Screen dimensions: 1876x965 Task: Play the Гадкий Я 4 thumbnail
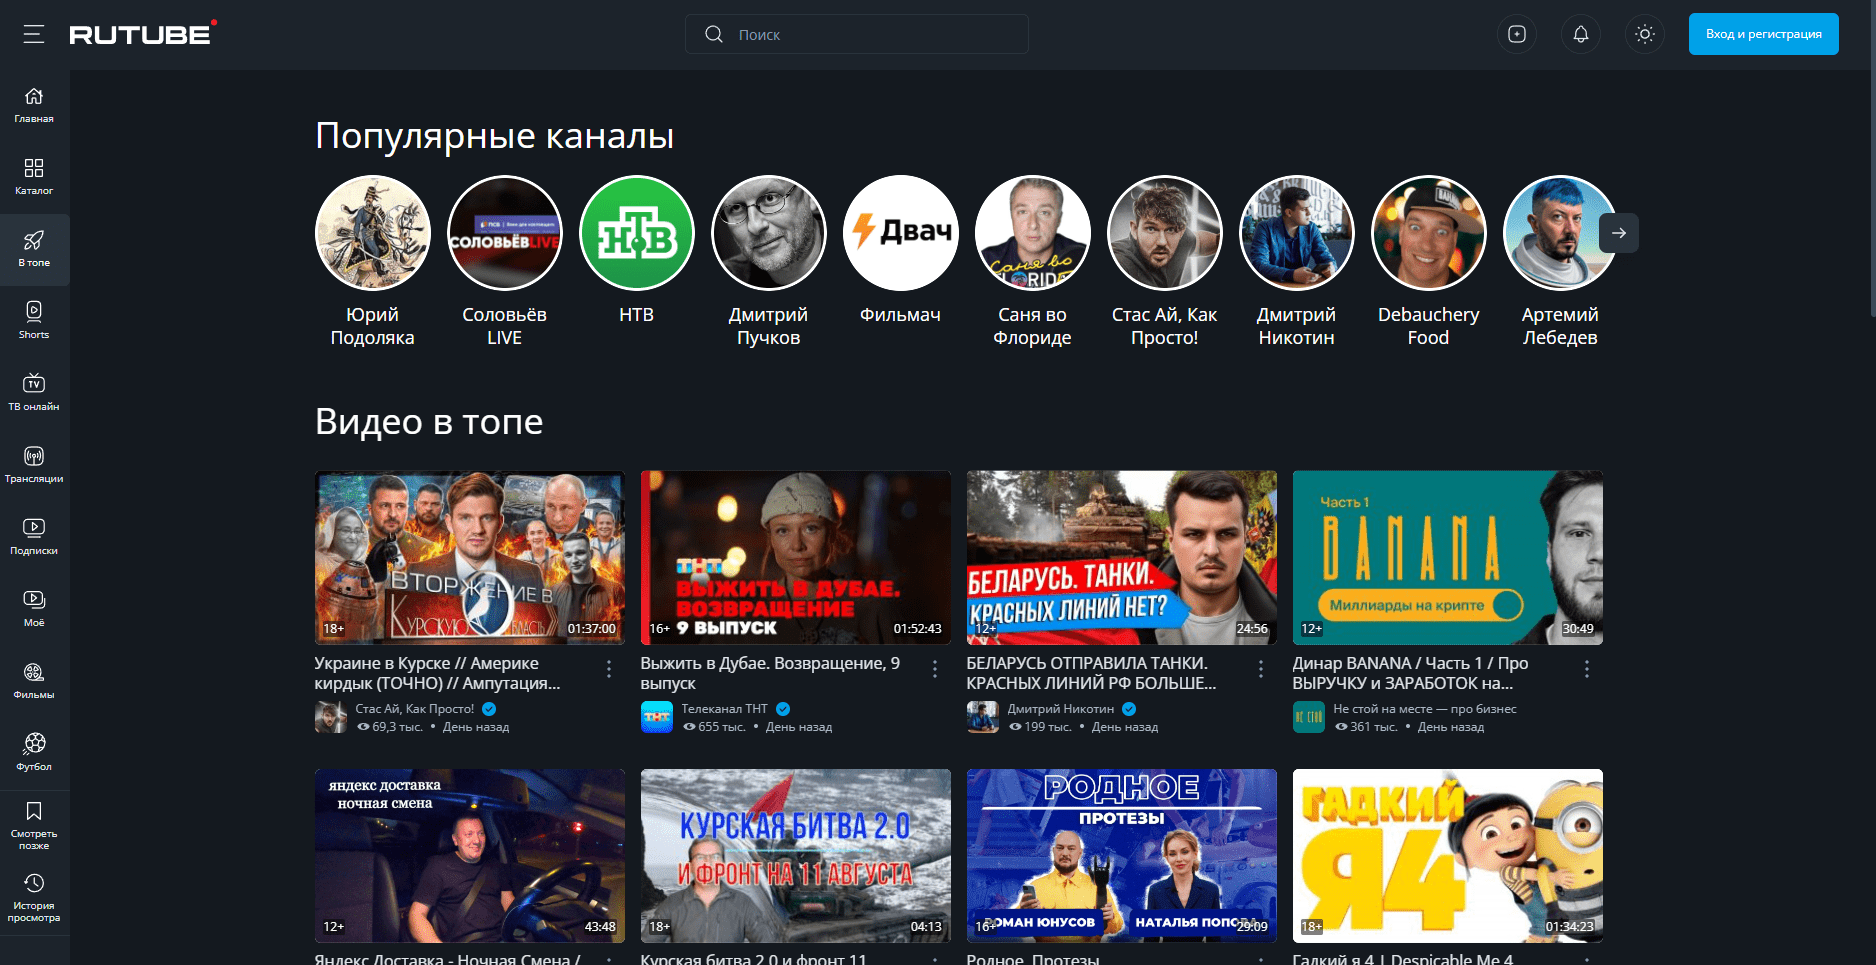point(1448,856)
